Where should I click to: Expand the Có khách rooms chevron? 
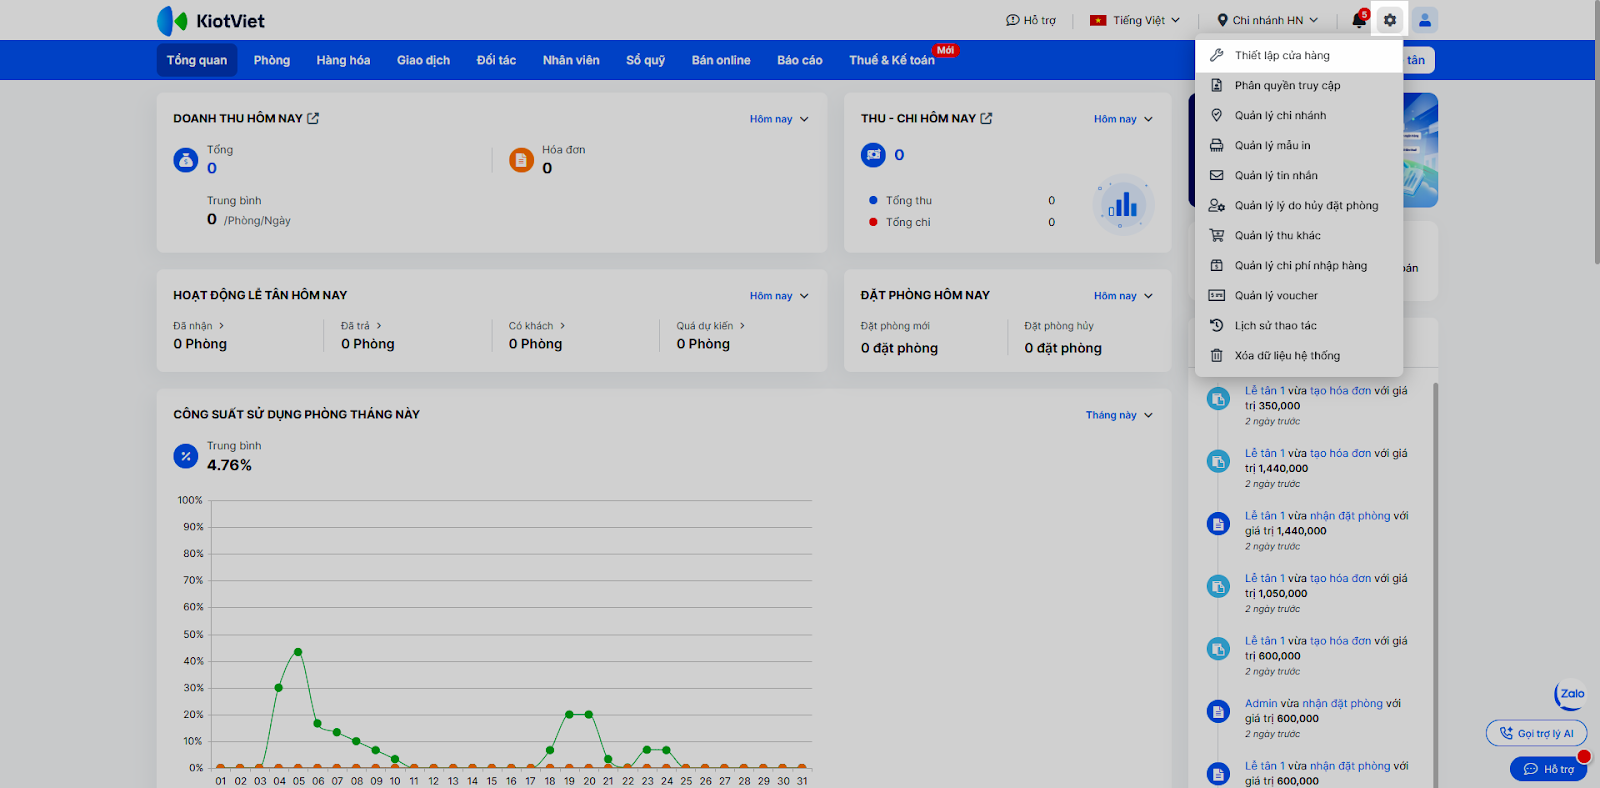tap(563, 326)
